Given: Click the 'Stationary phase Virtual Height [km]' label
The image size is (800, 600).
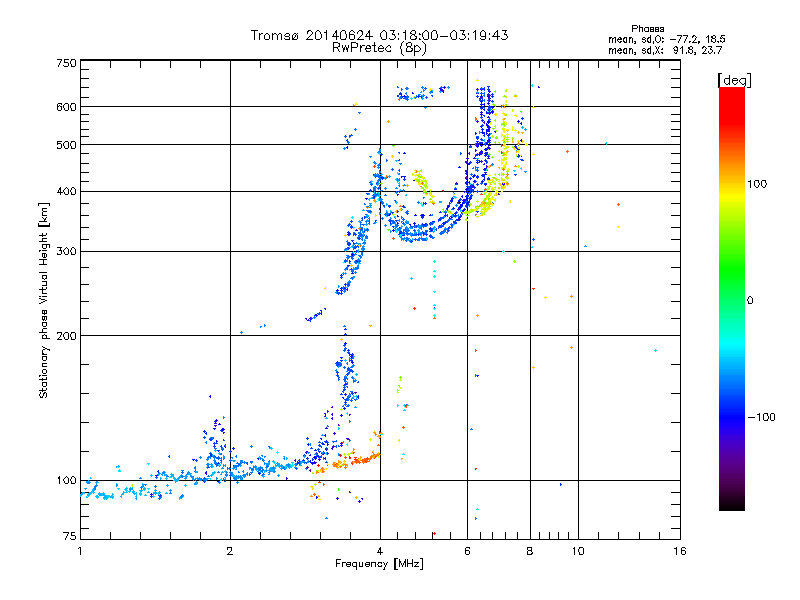Looking at the screenshot, I should 44,300.
